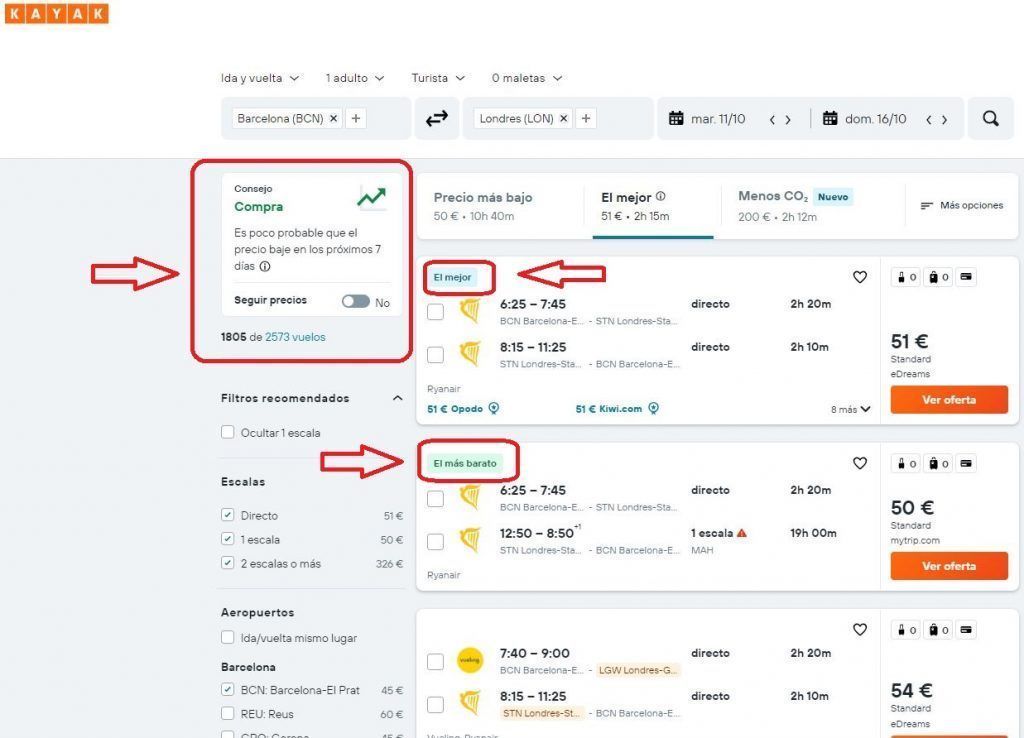Screen dimensions: 1024x738
Task: Open the 2573 vuelos link
Action: [295, 337]
